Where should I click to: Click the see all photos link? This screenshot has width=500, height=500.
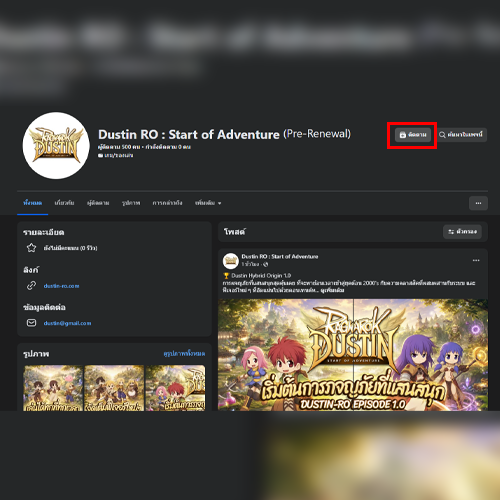tap(184, 353)
